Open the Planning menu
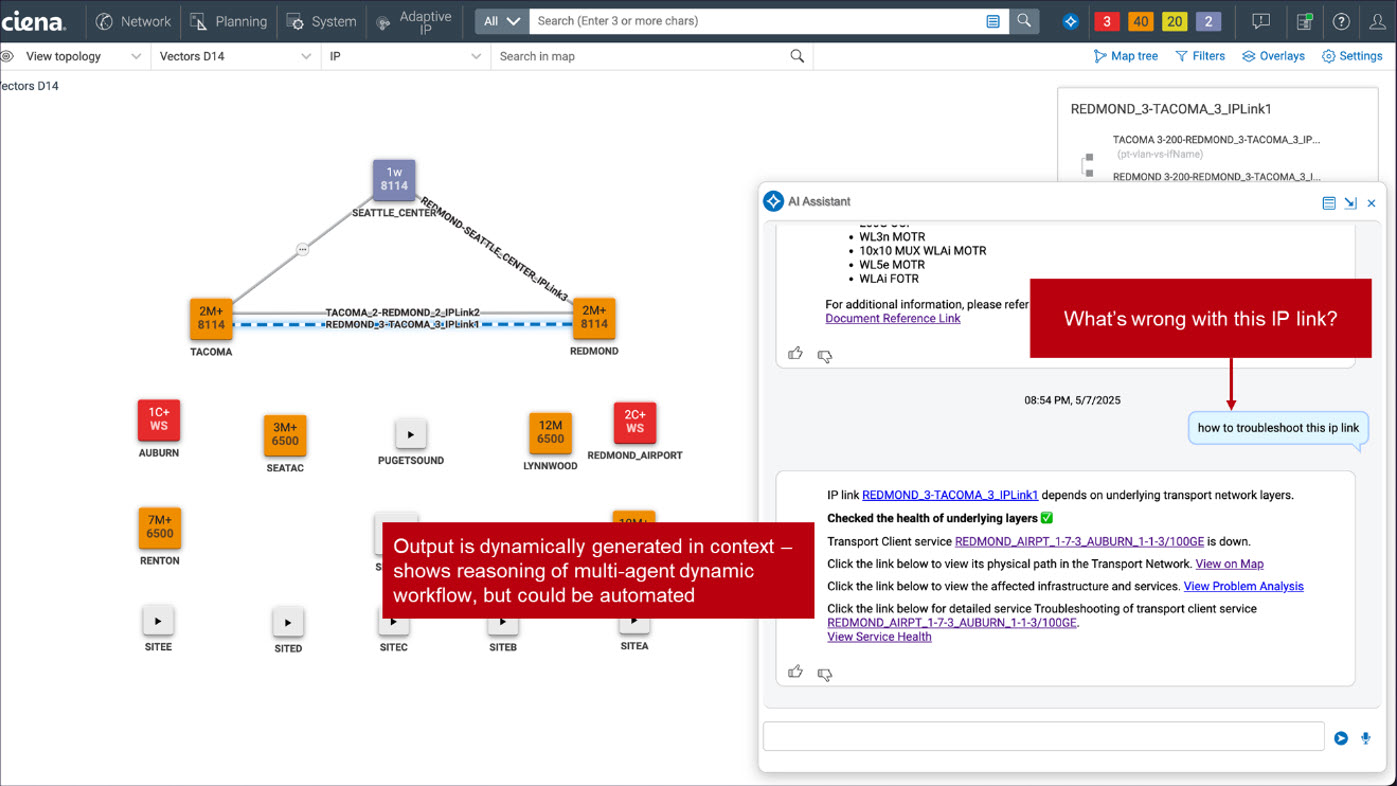The image size is (1397, 786). point(228,21)
